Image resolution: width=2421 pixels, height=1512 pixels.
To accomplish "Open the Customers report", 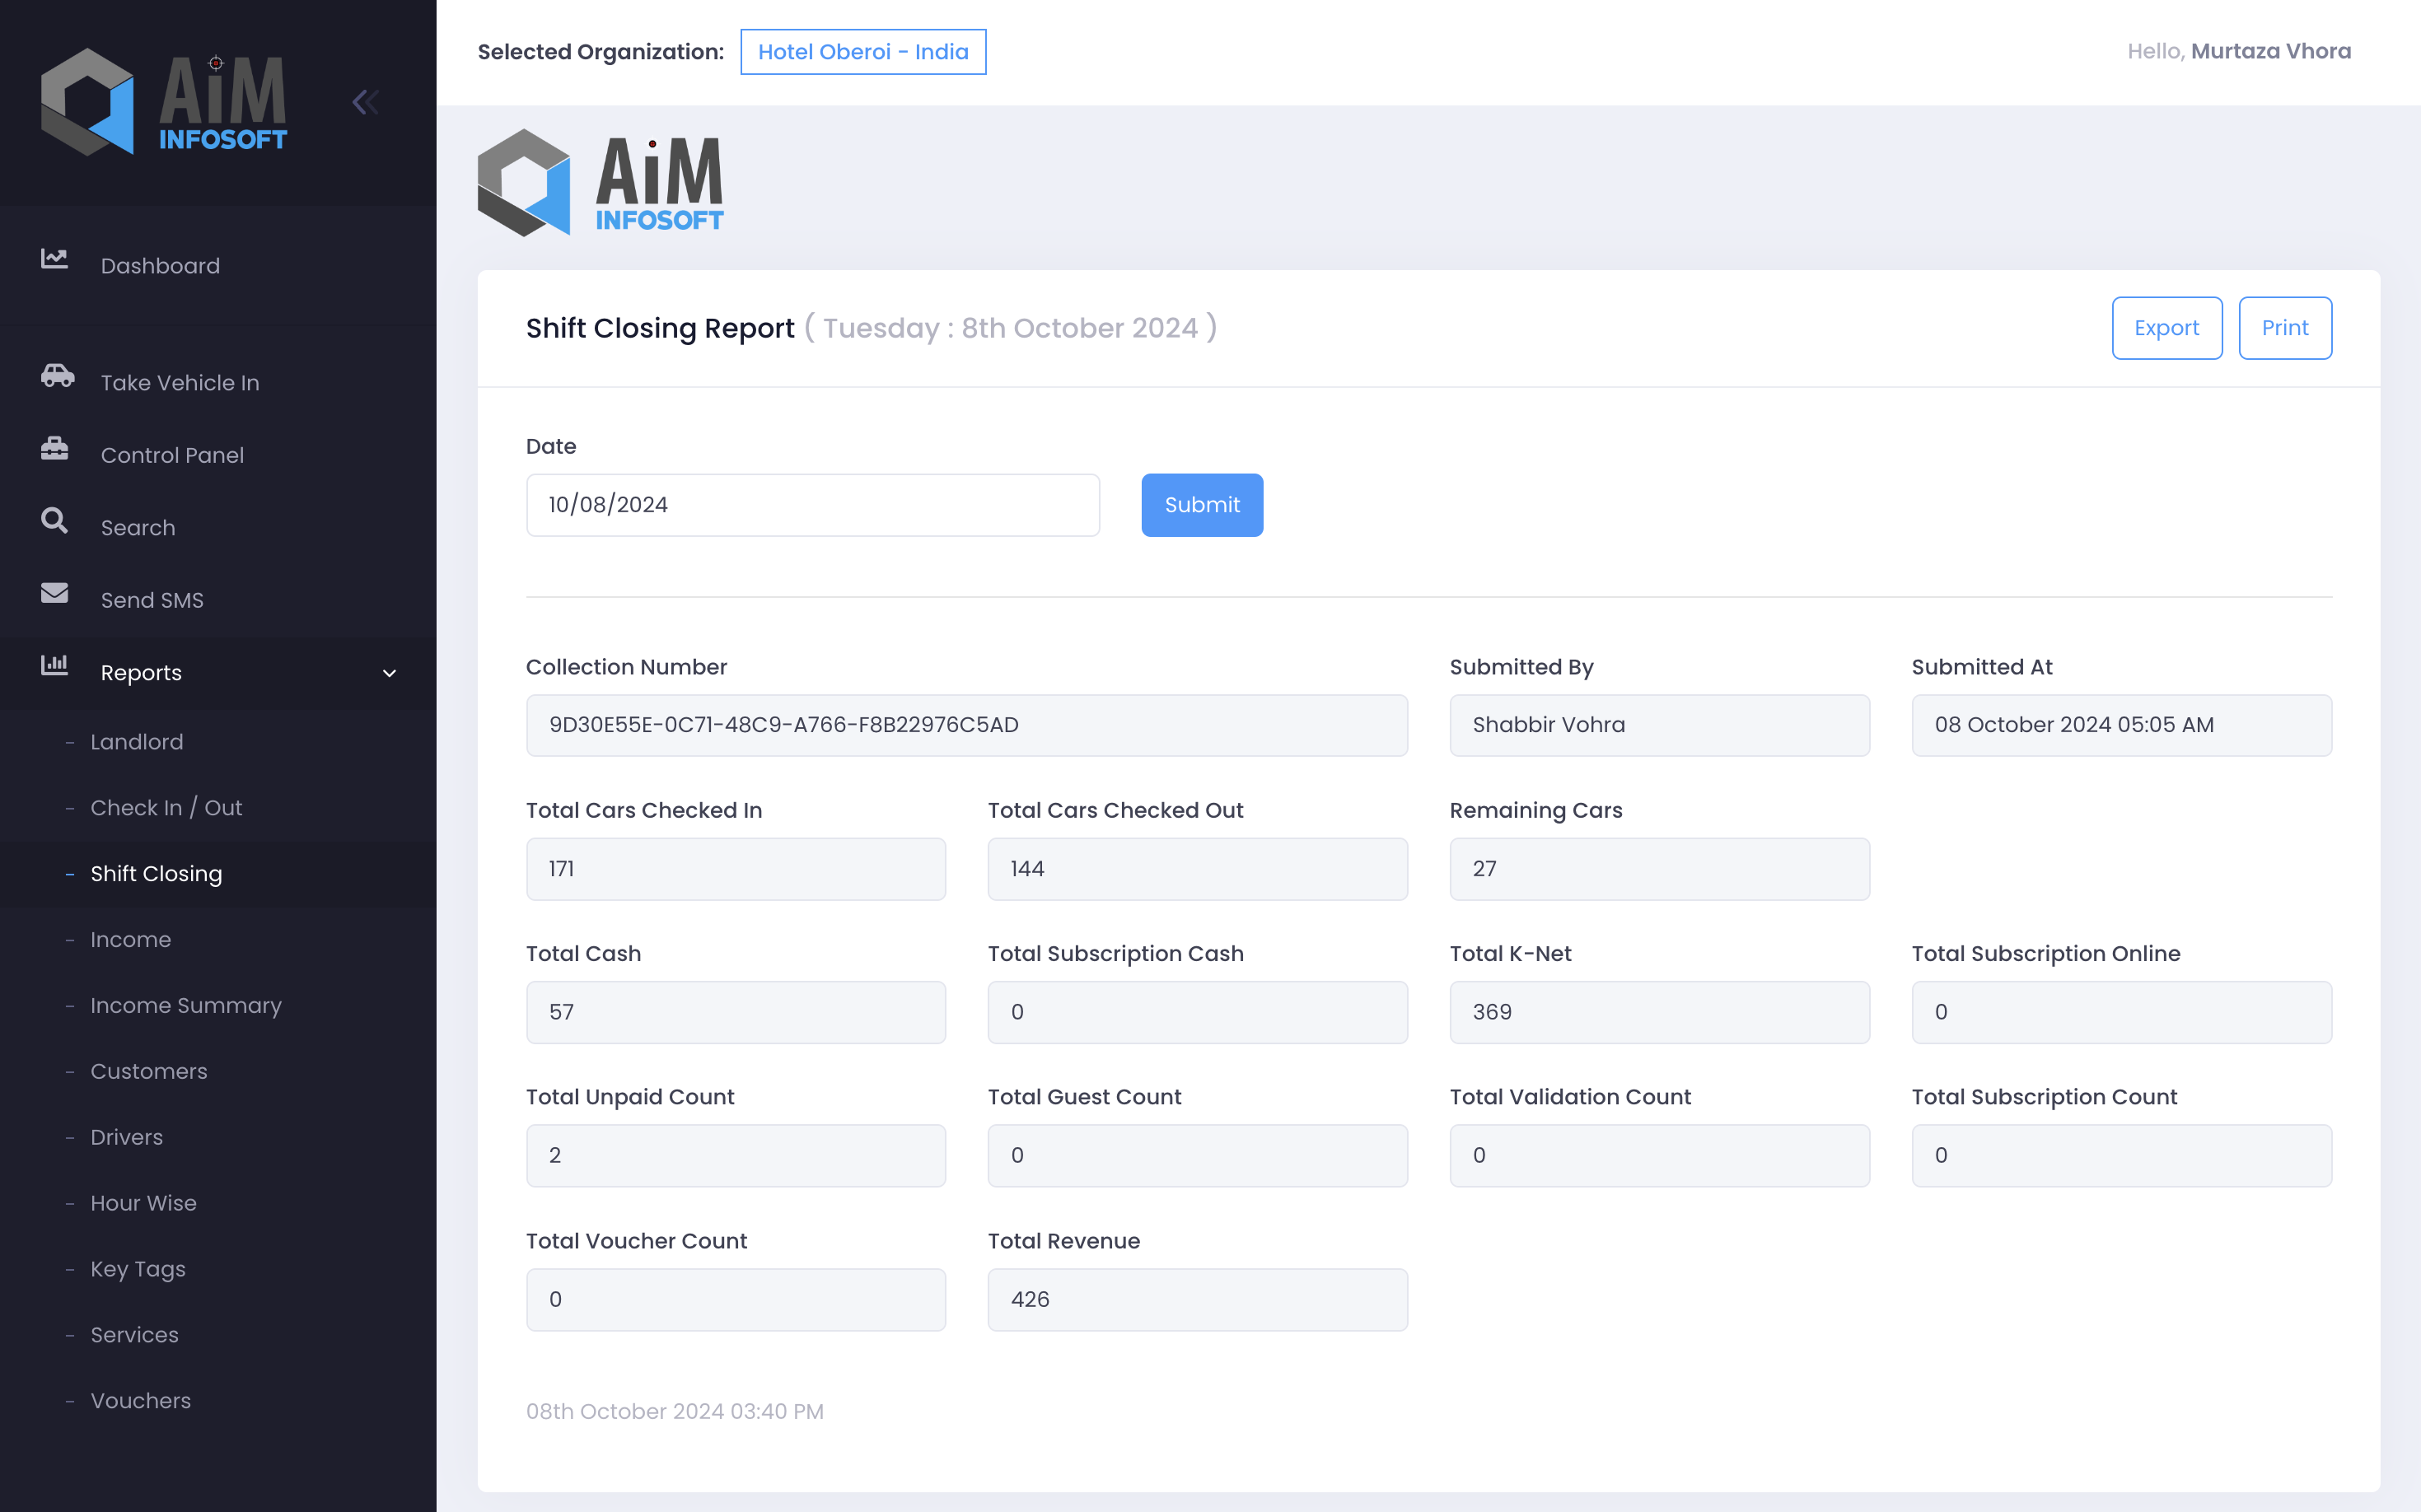I will coord(218,1072).
